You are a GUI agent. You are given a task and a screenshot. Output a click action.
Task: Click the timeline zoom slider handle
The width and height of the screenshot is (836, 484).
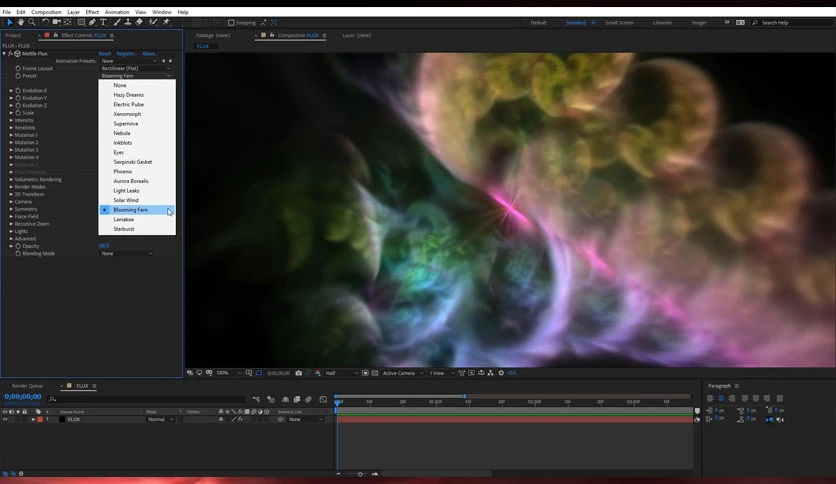[360, 474]
